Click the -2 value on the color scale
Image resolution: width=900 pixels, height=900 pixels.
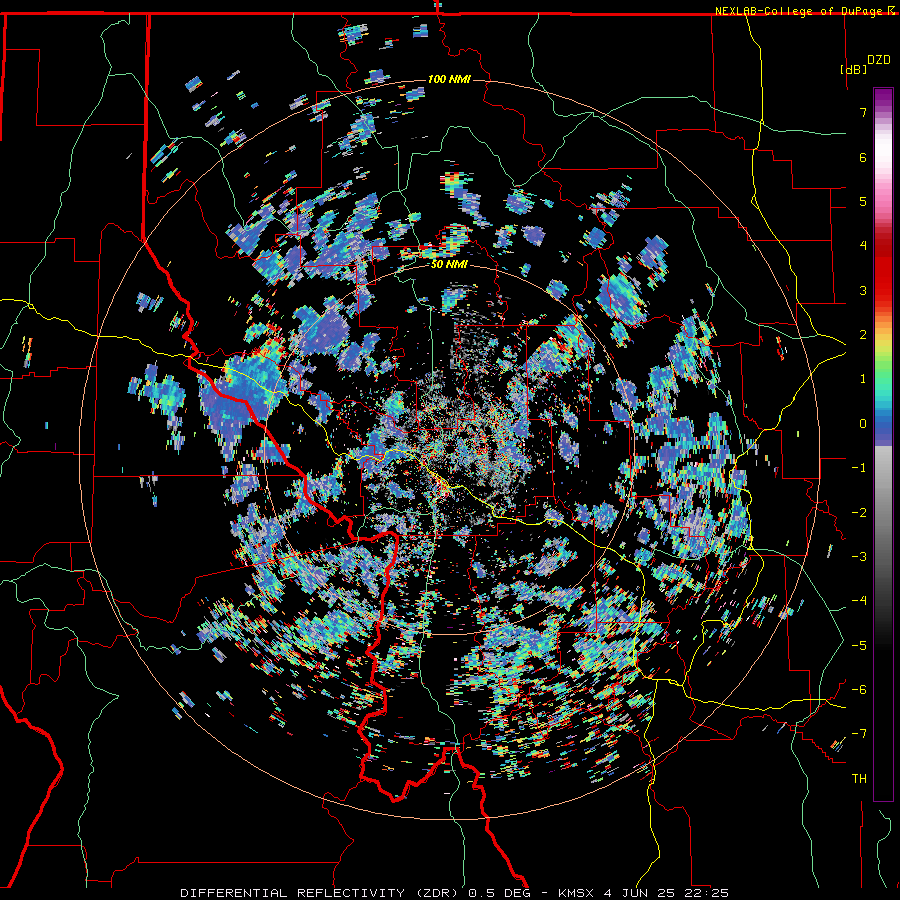click(x=859, y=513)
